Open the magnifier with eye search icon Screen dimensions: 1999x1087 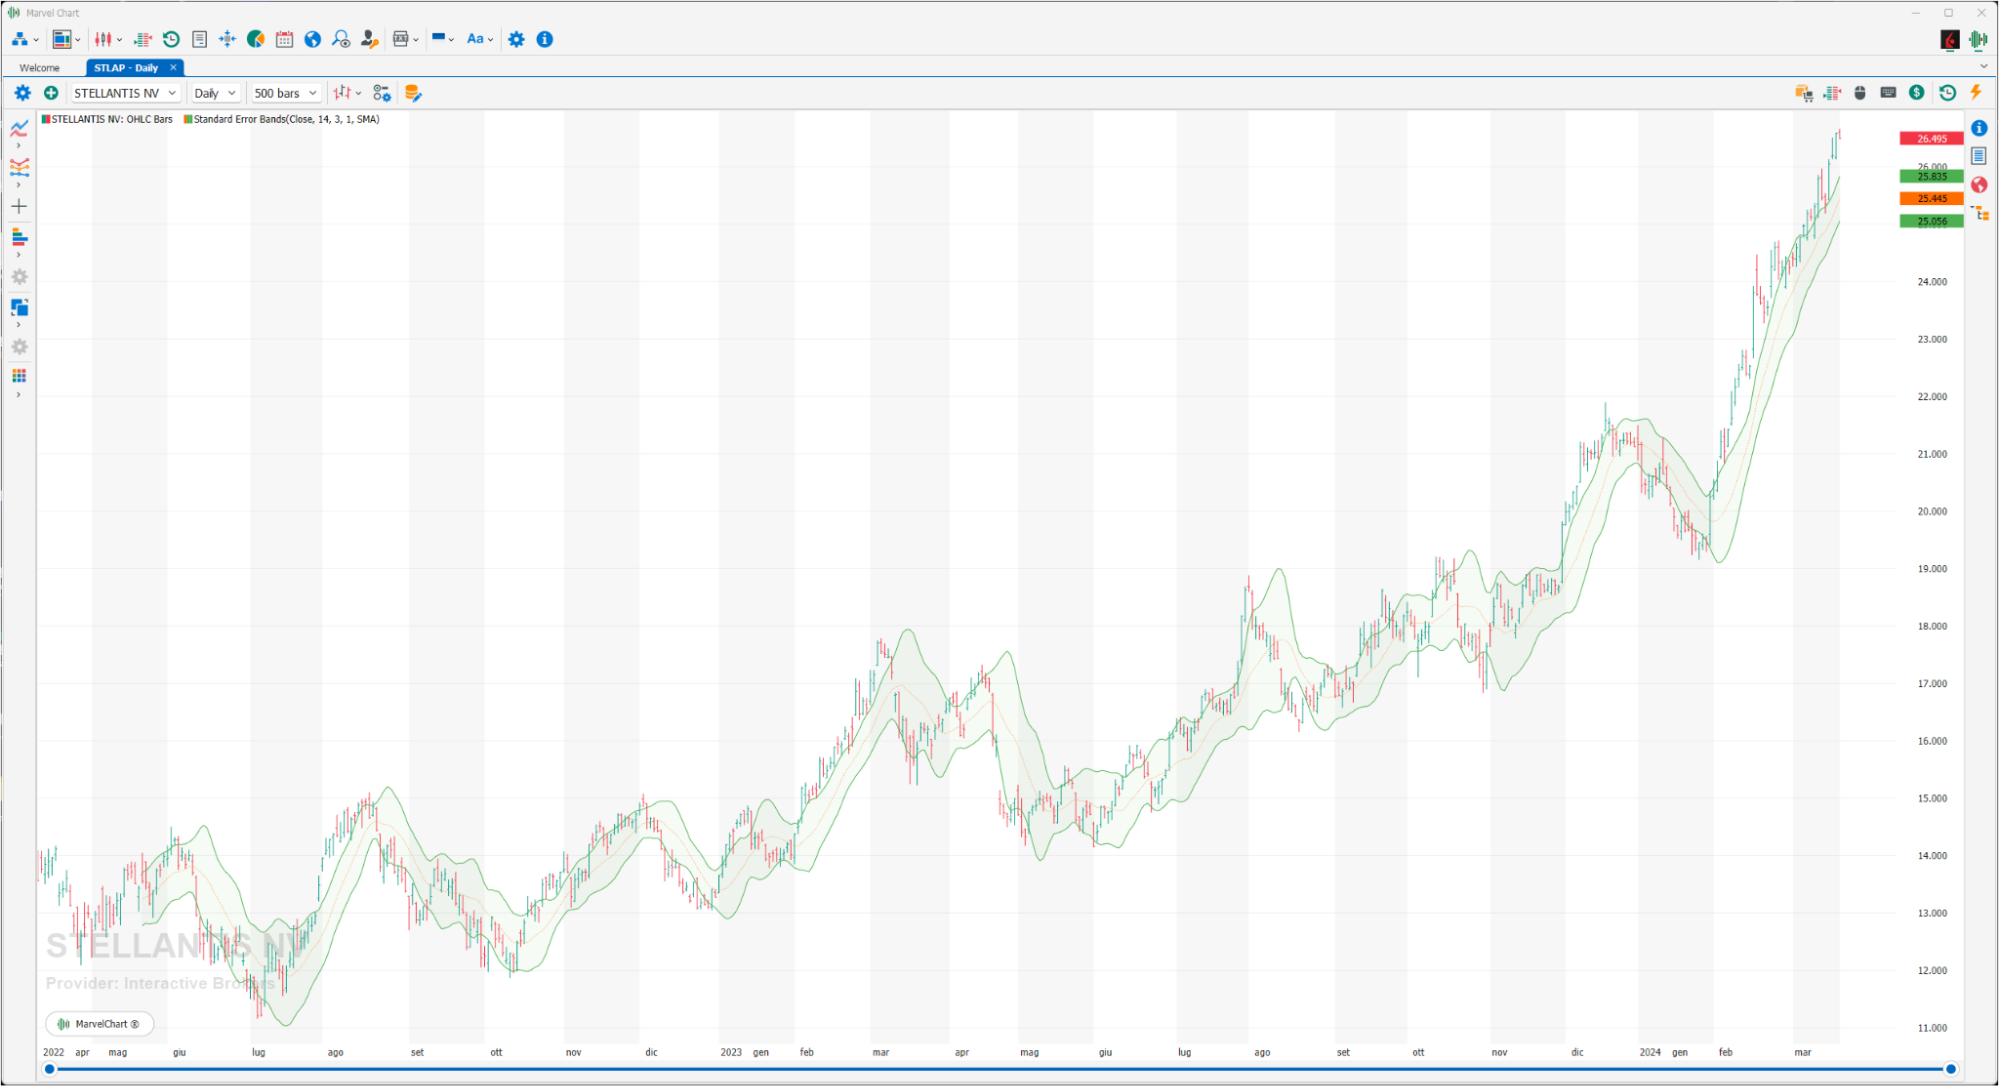click(x=341, y=39)
